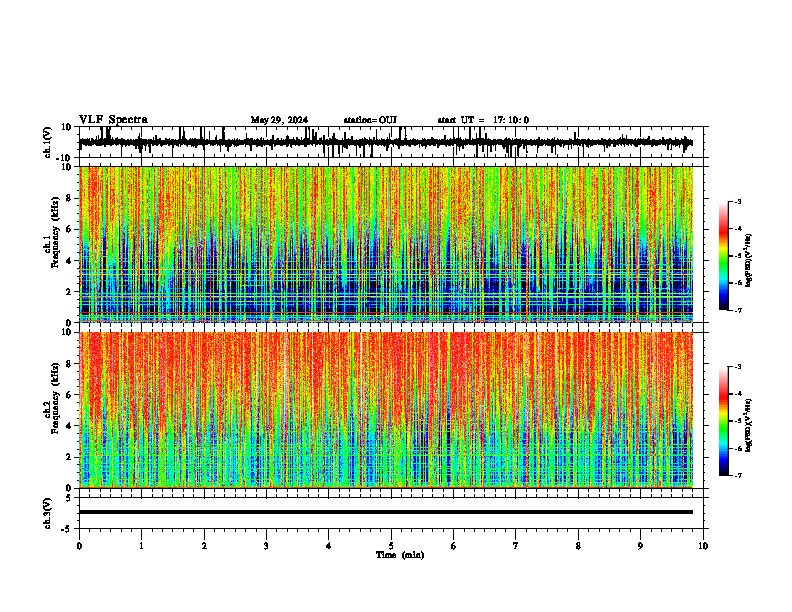This screenshot has height=612, width=792.
Task: Click time axis tick label 2
Action: point(204,545)
